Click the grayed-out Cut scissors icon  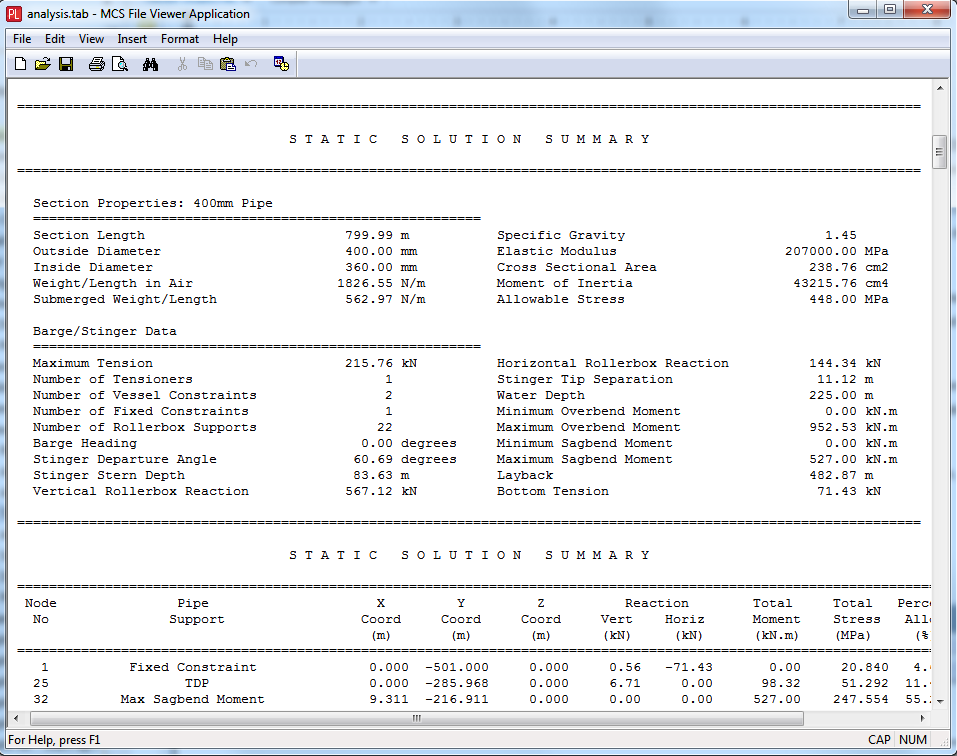182,65
